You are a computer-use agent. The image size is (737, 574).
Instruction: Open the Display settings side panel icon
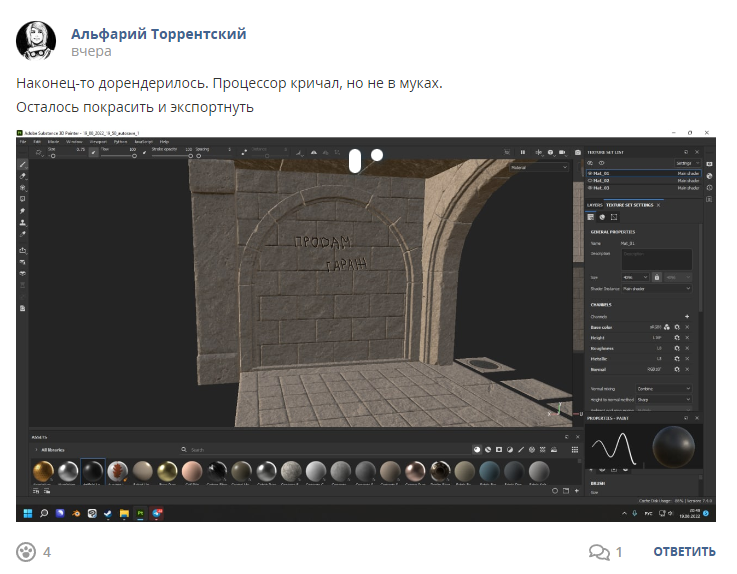coord(709,164)
